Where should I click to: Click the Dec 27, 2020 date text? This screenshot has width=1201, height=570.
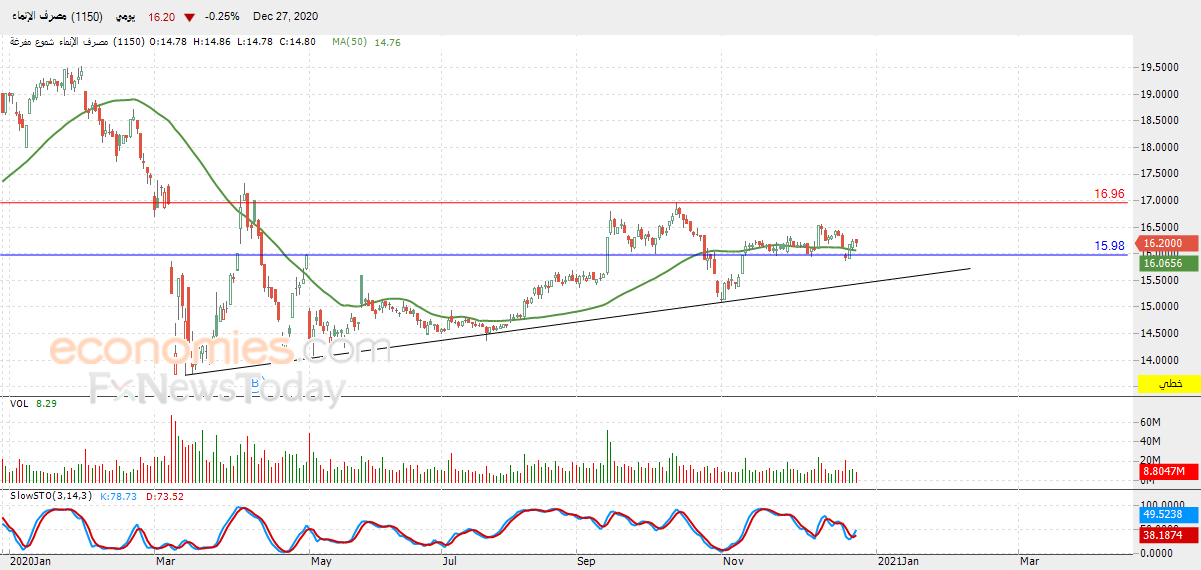pyautogui.click(x=286, y=18)
